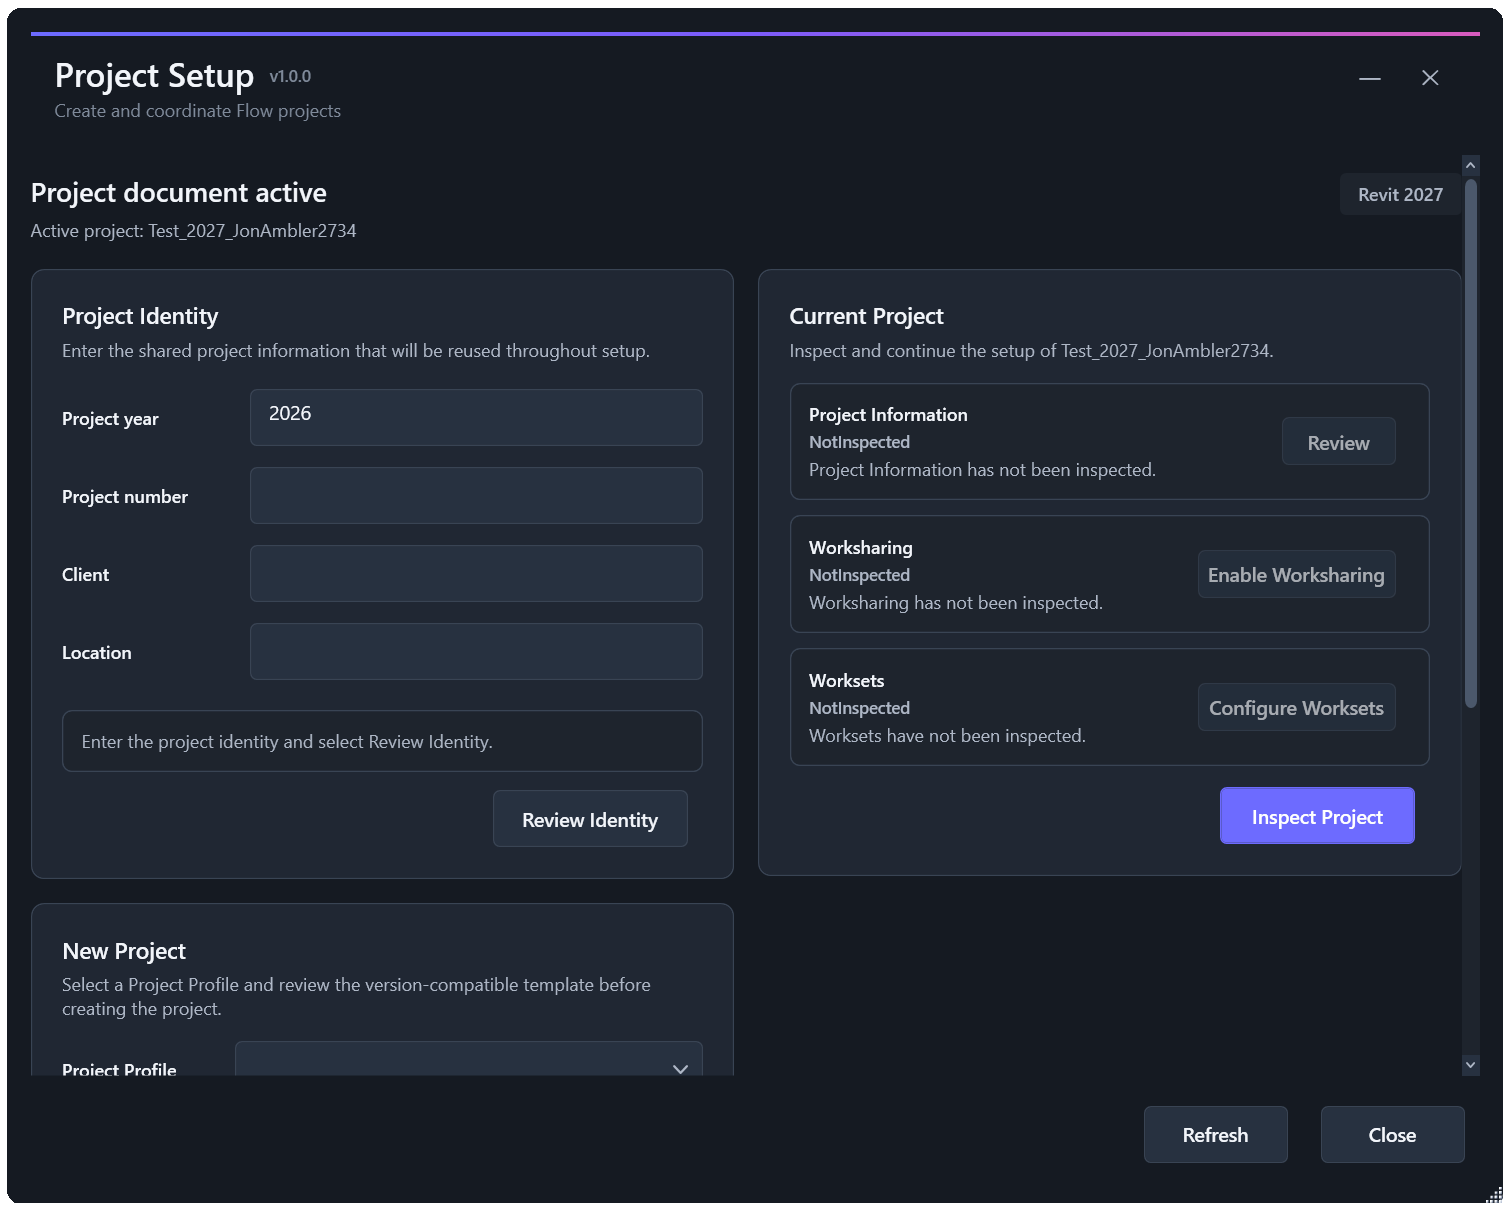
Task: Click the vertical scrollbar thumb
Action: 1470,443
